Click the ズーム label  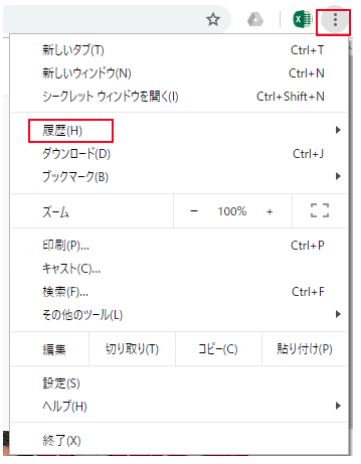point(56,212)
